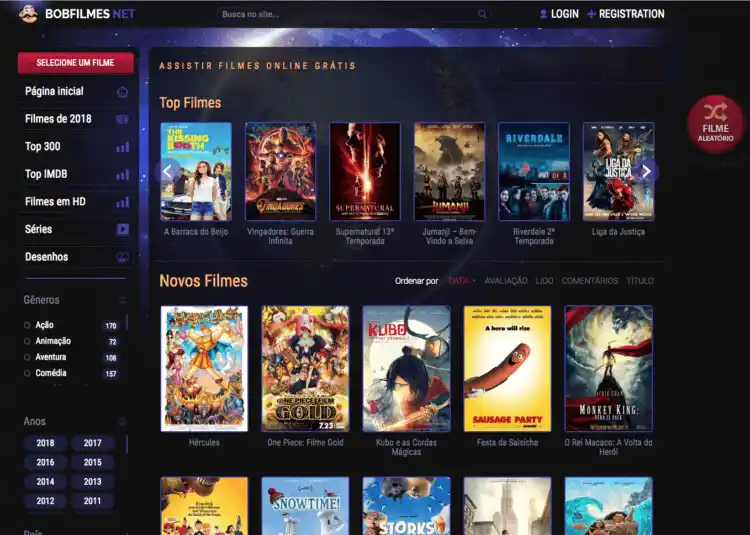The width and height of the screenshot is (750, 535).
Task: Open Top IMDB menu item
Action: (77, 175)
